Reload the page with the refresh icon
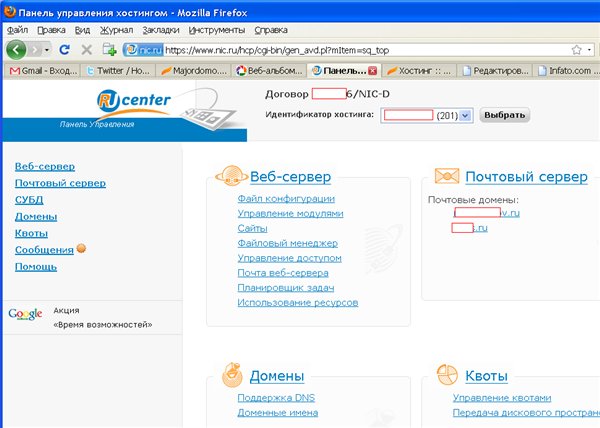This screenshot has width=600, height=428. coord(65,50)
